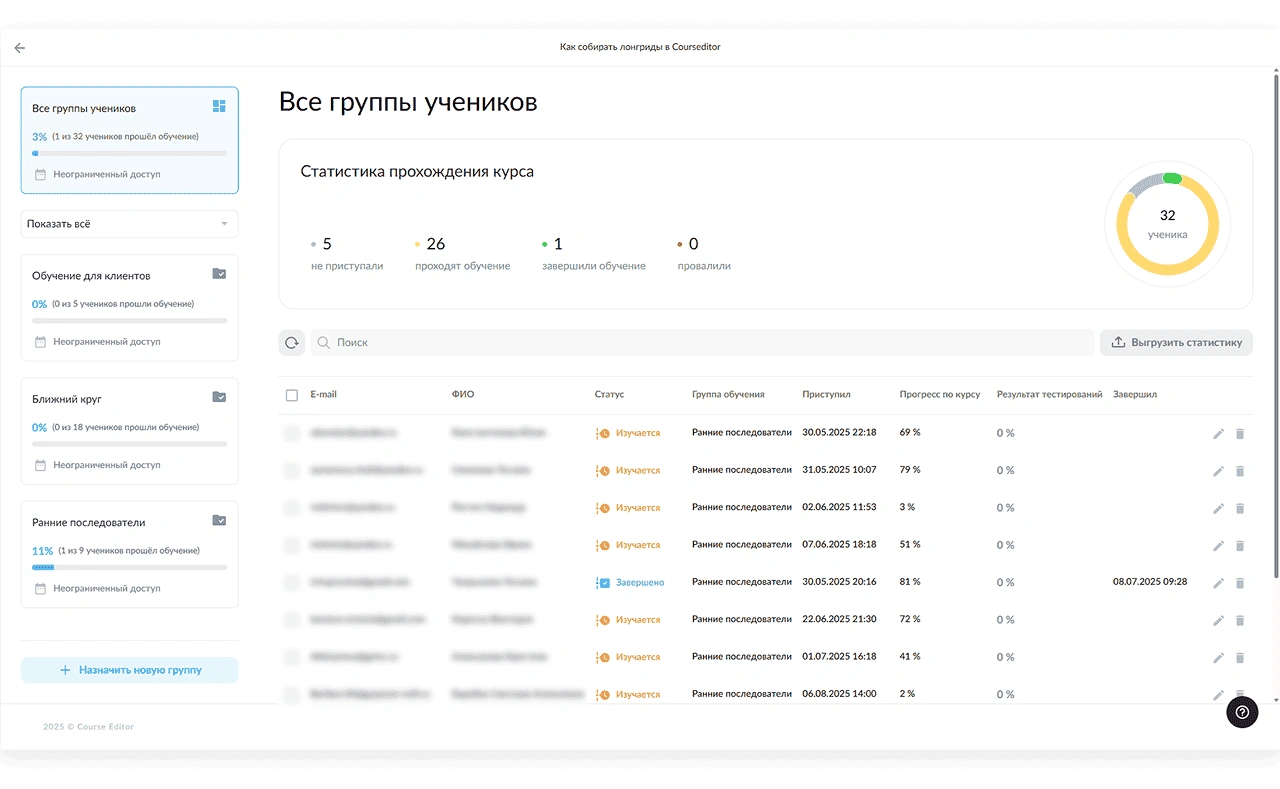Open the Показать всё dropdown
The height and width of the screenshot is (789, 1280).
(x=130, y=224)
